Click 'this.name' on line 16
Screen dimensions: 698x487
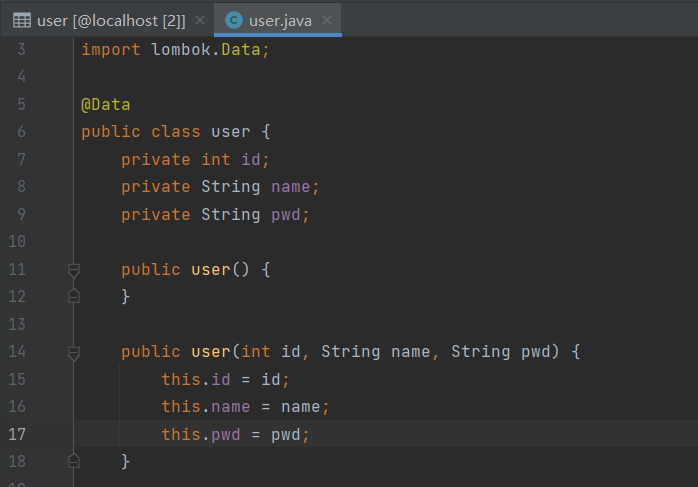click(206, 406)
